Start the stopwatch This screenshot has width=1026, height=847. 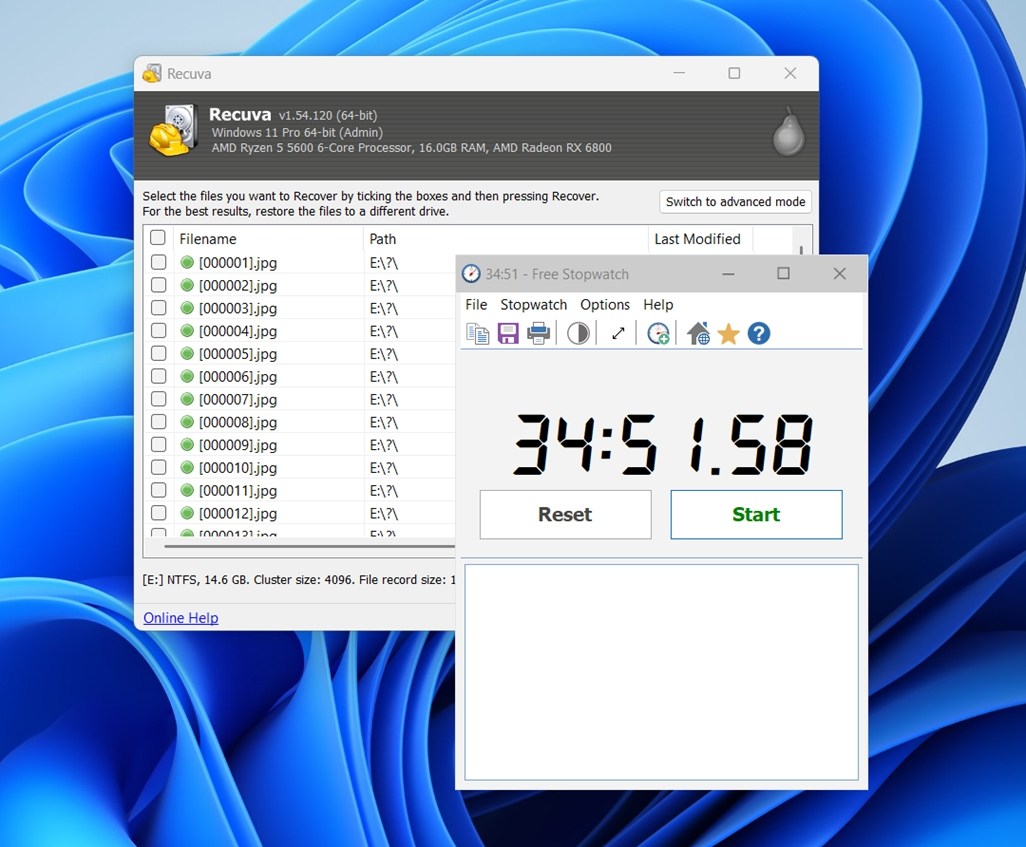[755, 514]
